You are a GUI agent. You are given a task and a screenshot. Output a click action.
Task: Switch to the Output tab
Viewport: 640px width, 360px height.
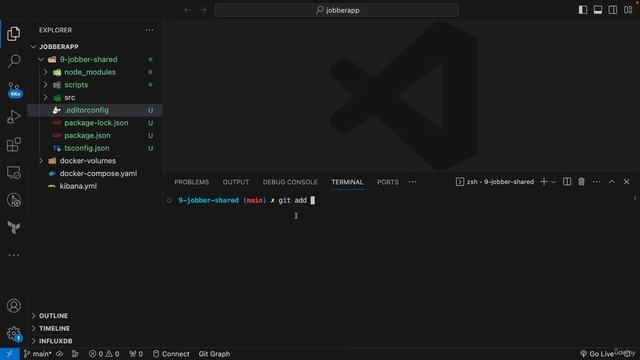click(x=236, y=182)
